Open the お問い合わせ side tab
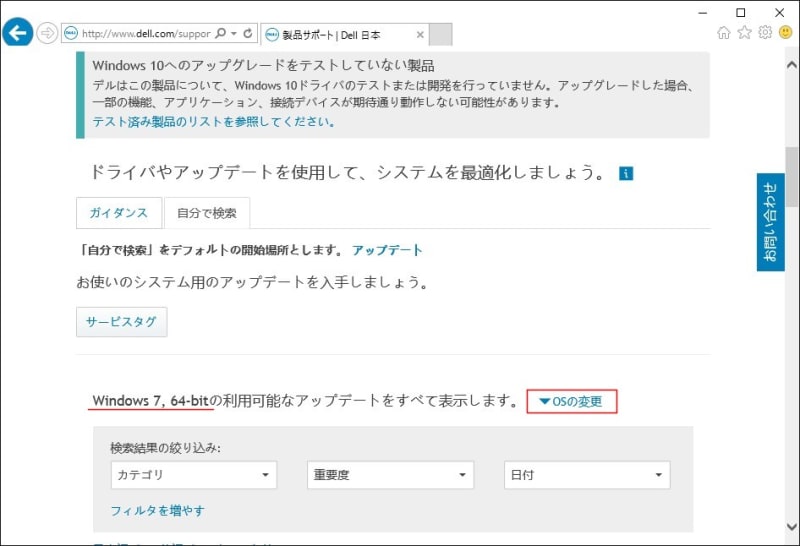This screenshot has width=800, height=546. click(770, 222)
